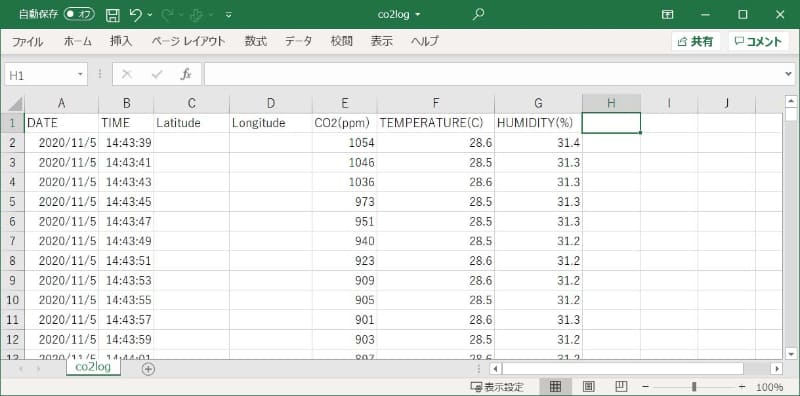Open the ファイル tab
This screenshot has width=800, height=396.
pyautogui.click(x=28, y=41)
